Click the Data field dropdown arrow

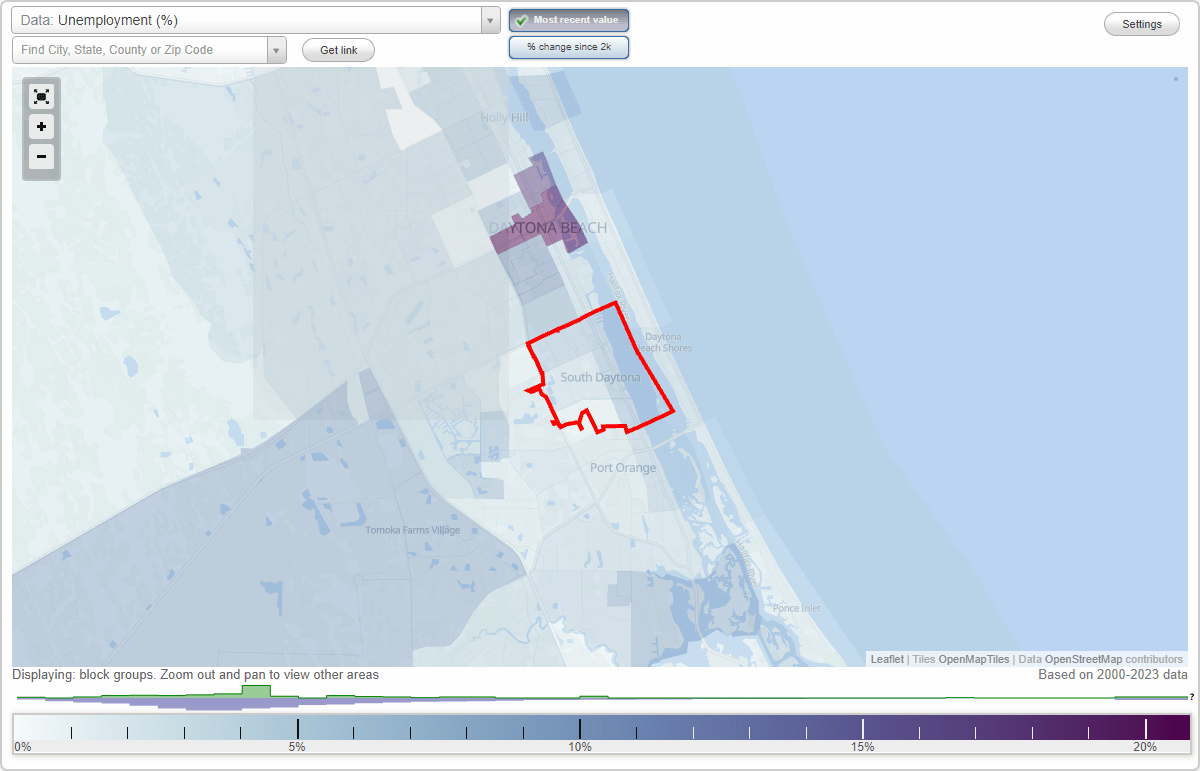[x=489, y=19]
